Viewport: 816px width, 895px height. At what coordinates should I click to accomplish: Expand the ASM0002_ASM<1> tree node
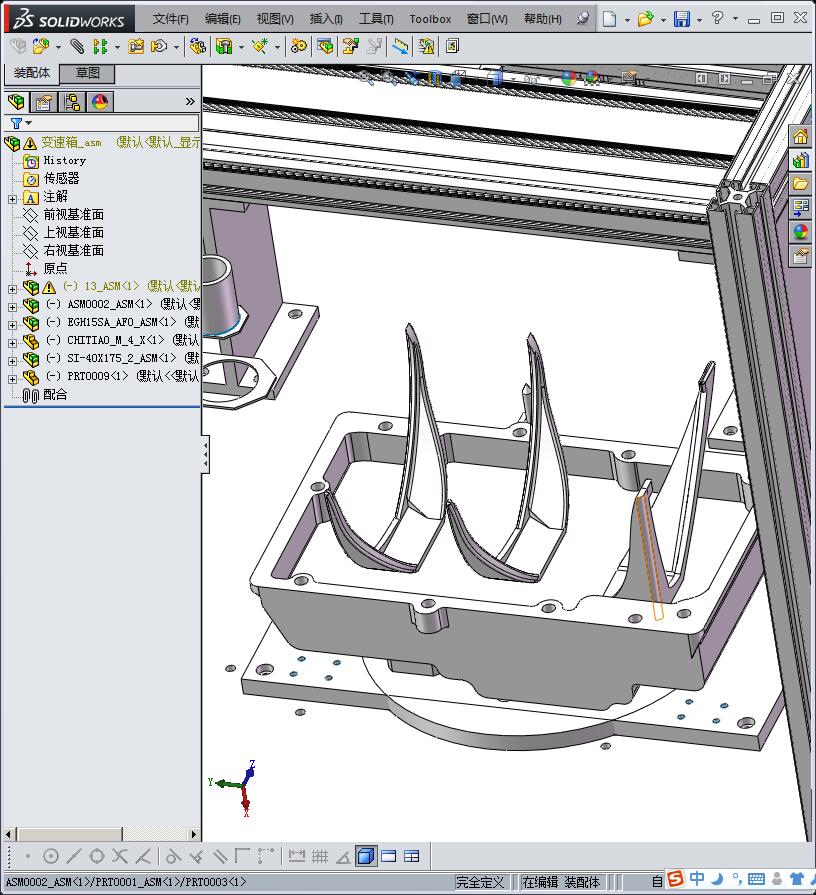pos(12,307)
